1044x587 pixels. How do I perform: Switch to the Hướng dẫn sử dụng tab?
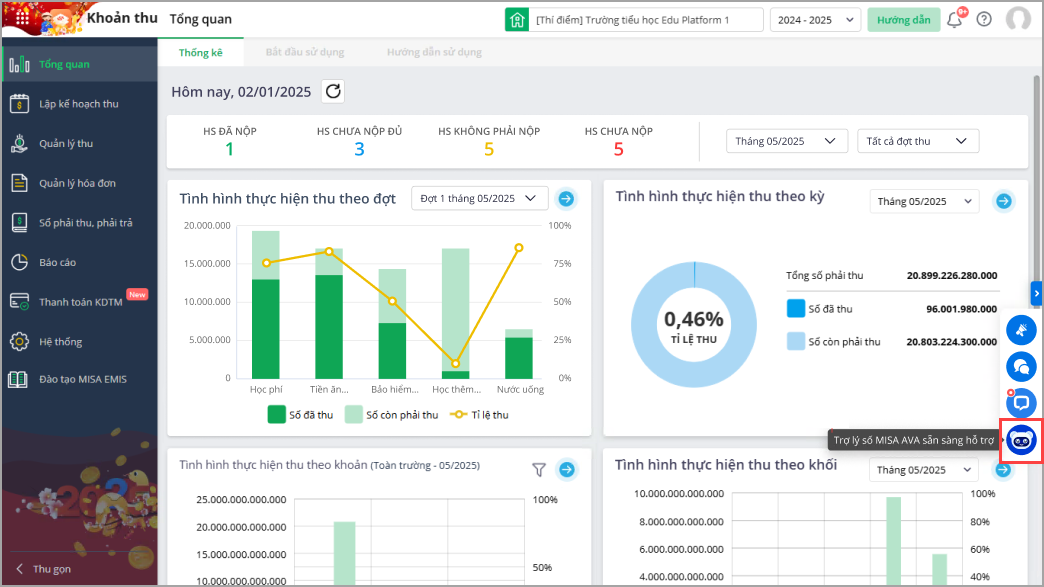pos(434,52)
